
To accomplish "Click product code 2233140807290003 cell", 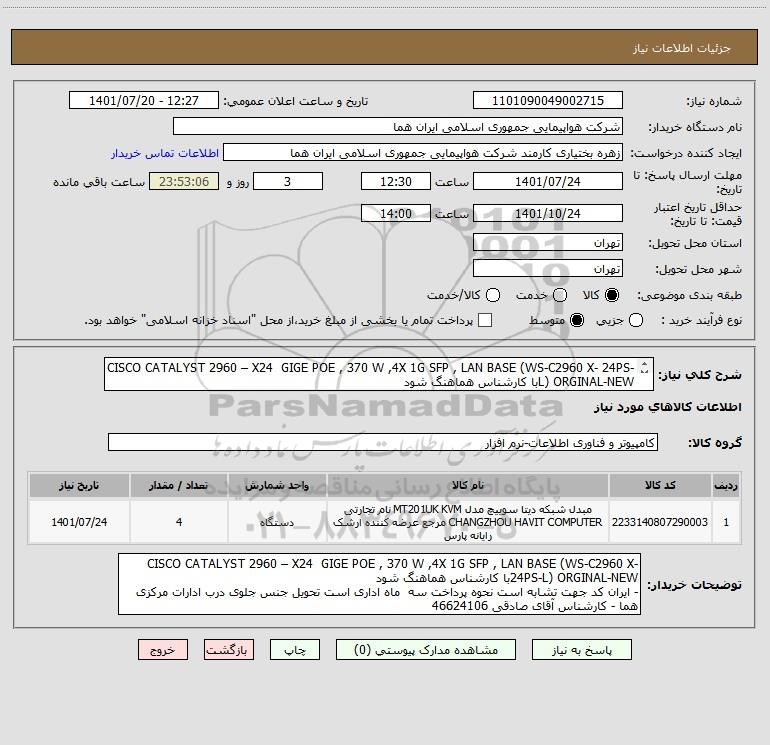I will coord(660,522).
